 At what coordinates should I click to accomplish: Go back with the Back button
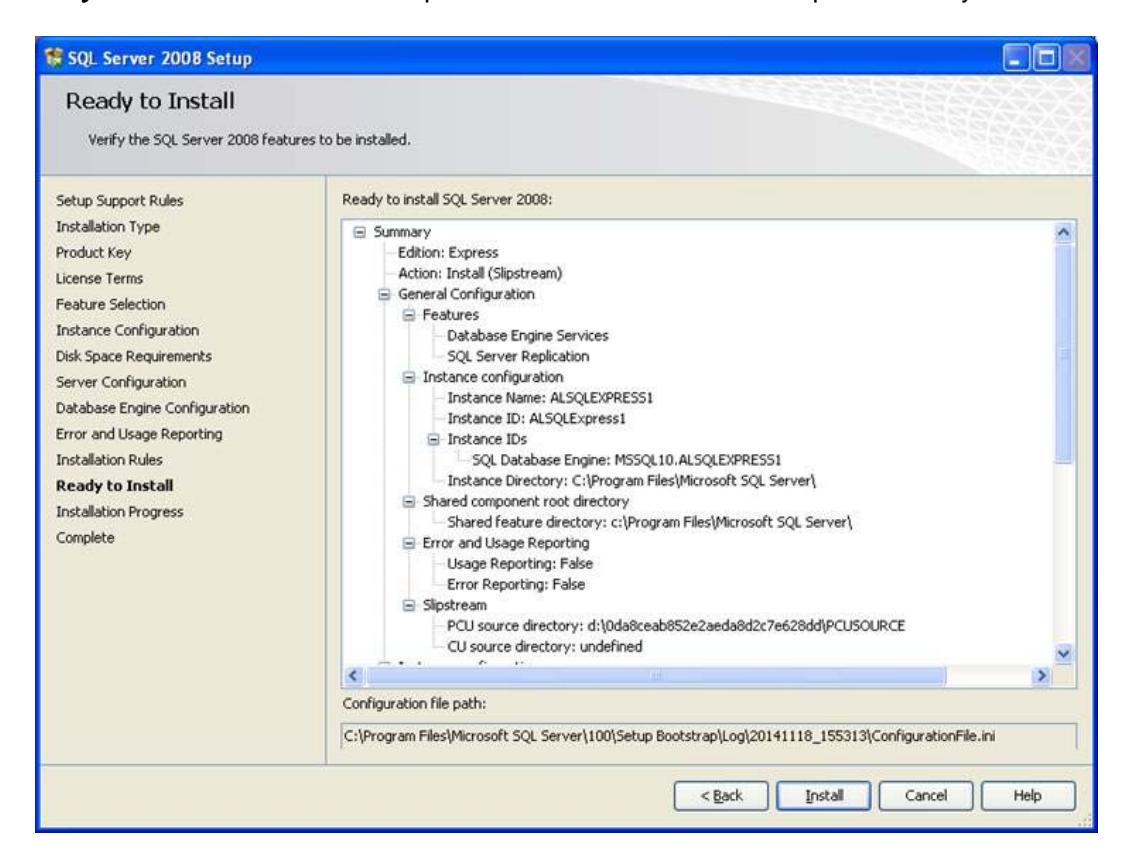721,796
